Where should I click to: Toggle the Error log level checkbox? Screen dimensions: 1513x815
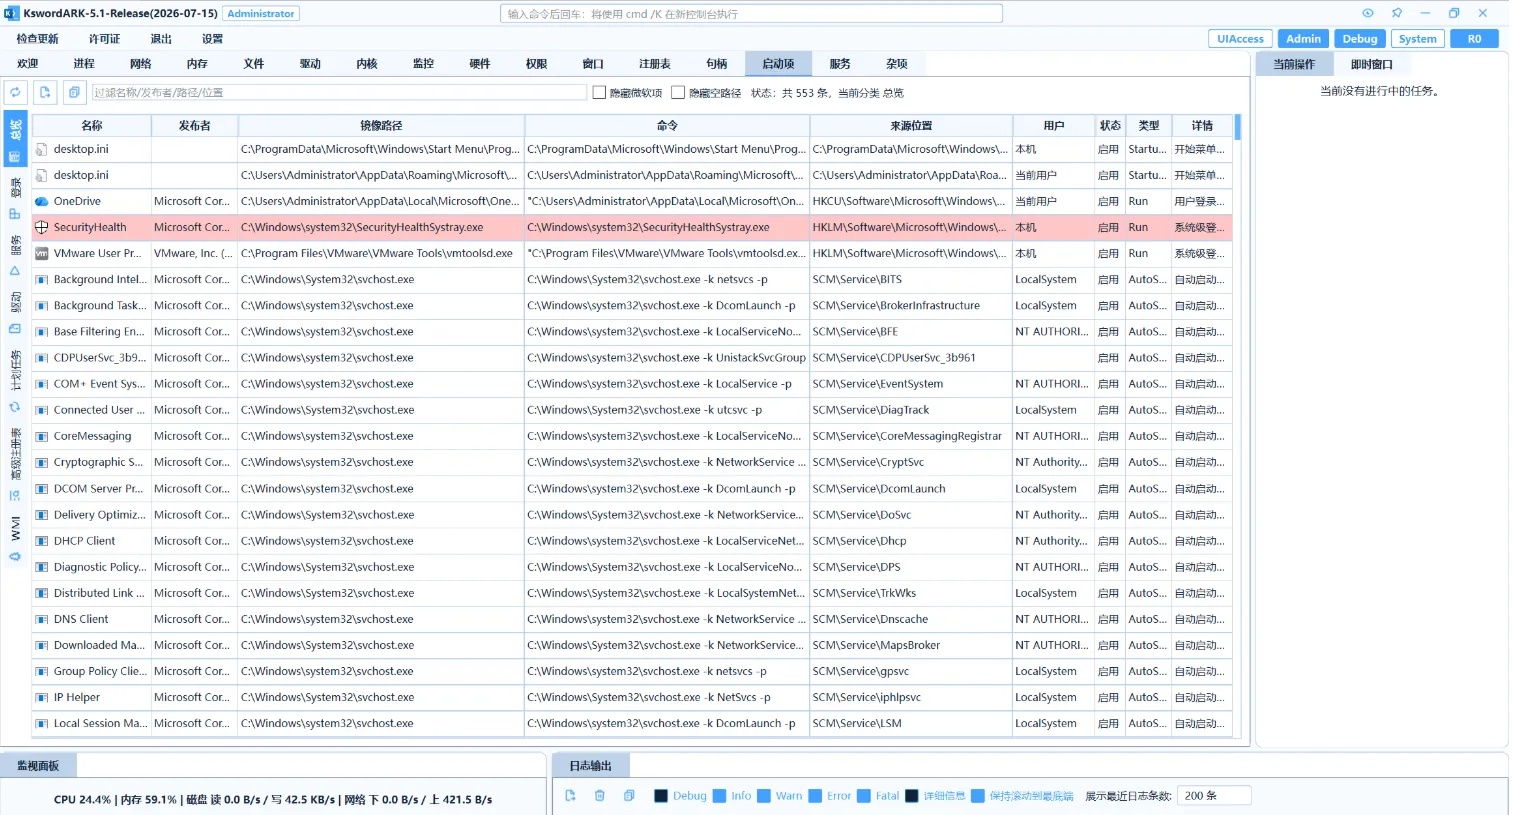815,796
